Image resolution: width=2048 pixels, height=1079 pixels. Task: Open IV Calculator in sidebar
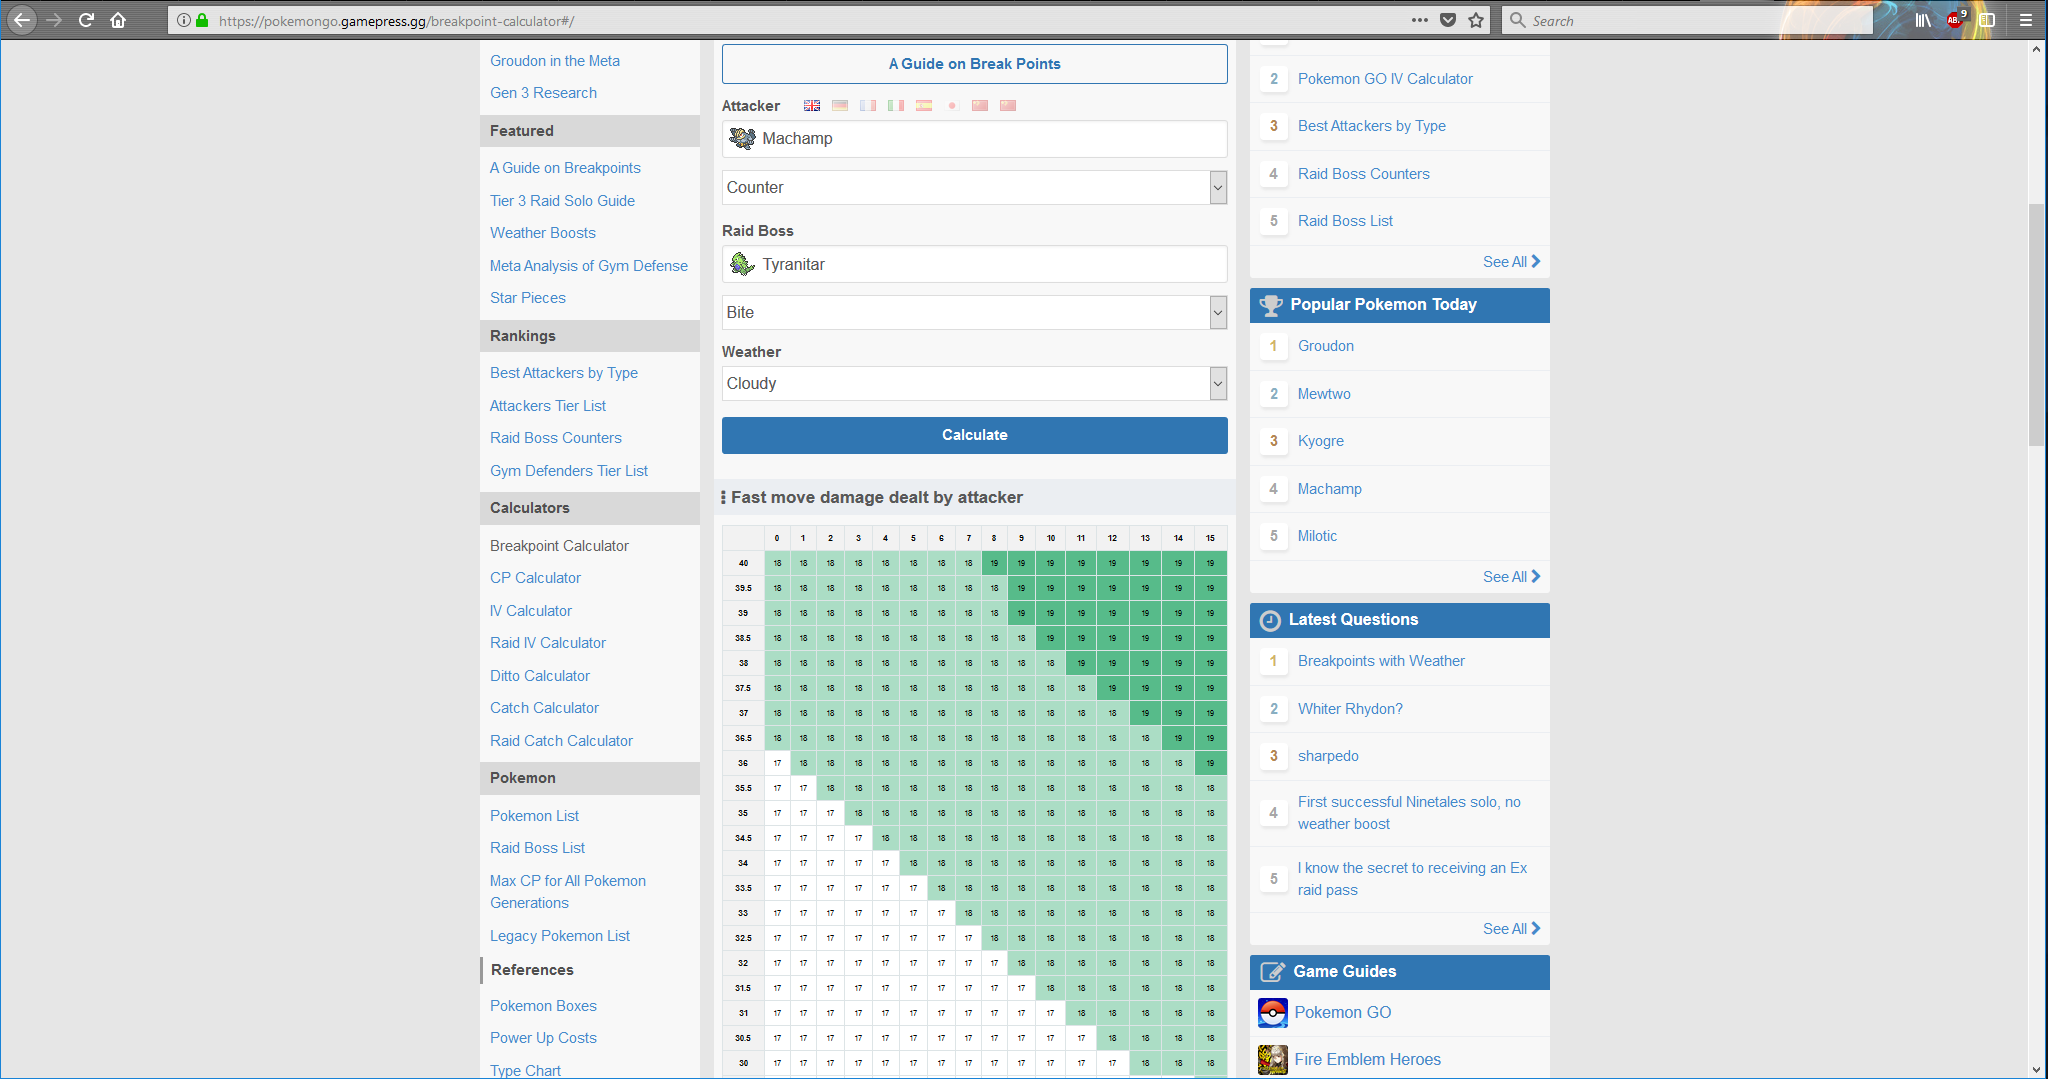pyautogui.click(x=531, y=611)
